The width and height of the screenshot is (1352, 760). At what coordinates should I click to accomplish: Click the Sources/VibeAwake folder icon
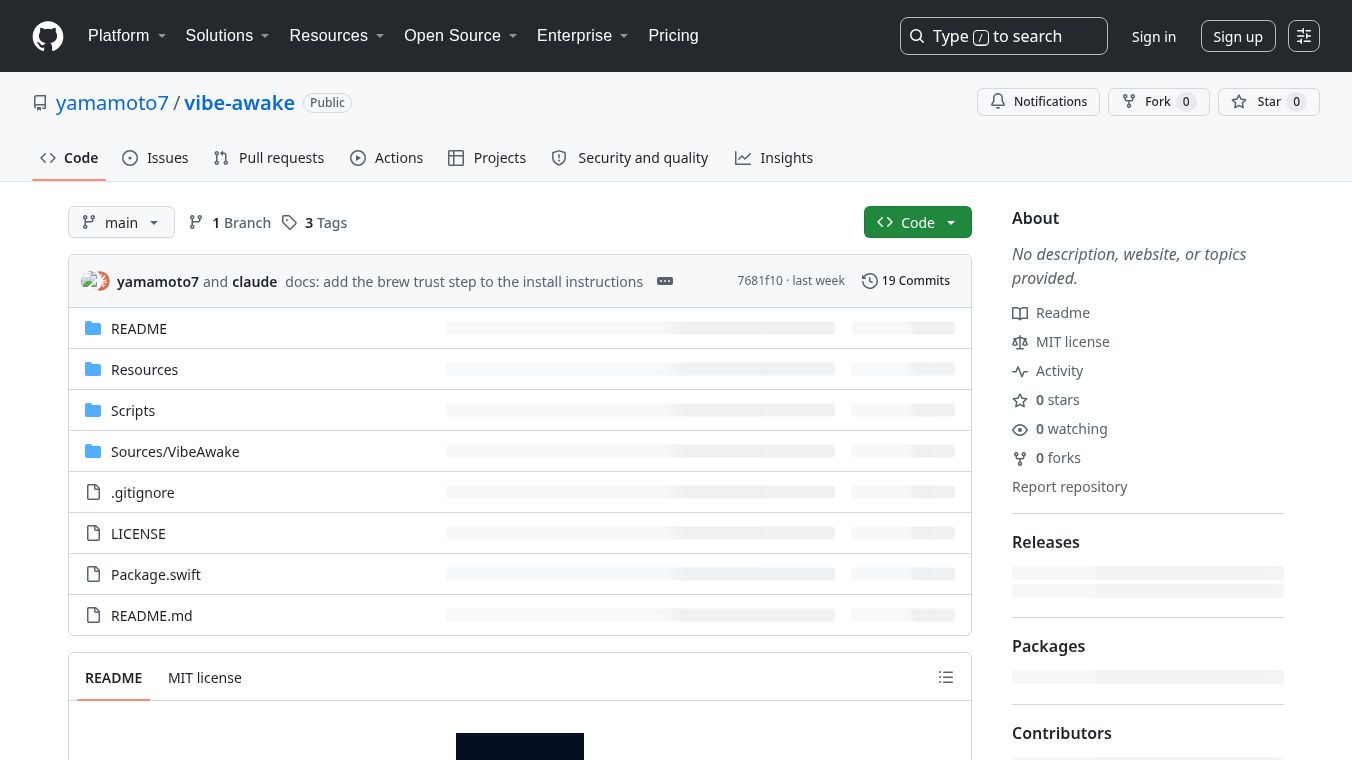click(93, 451)
